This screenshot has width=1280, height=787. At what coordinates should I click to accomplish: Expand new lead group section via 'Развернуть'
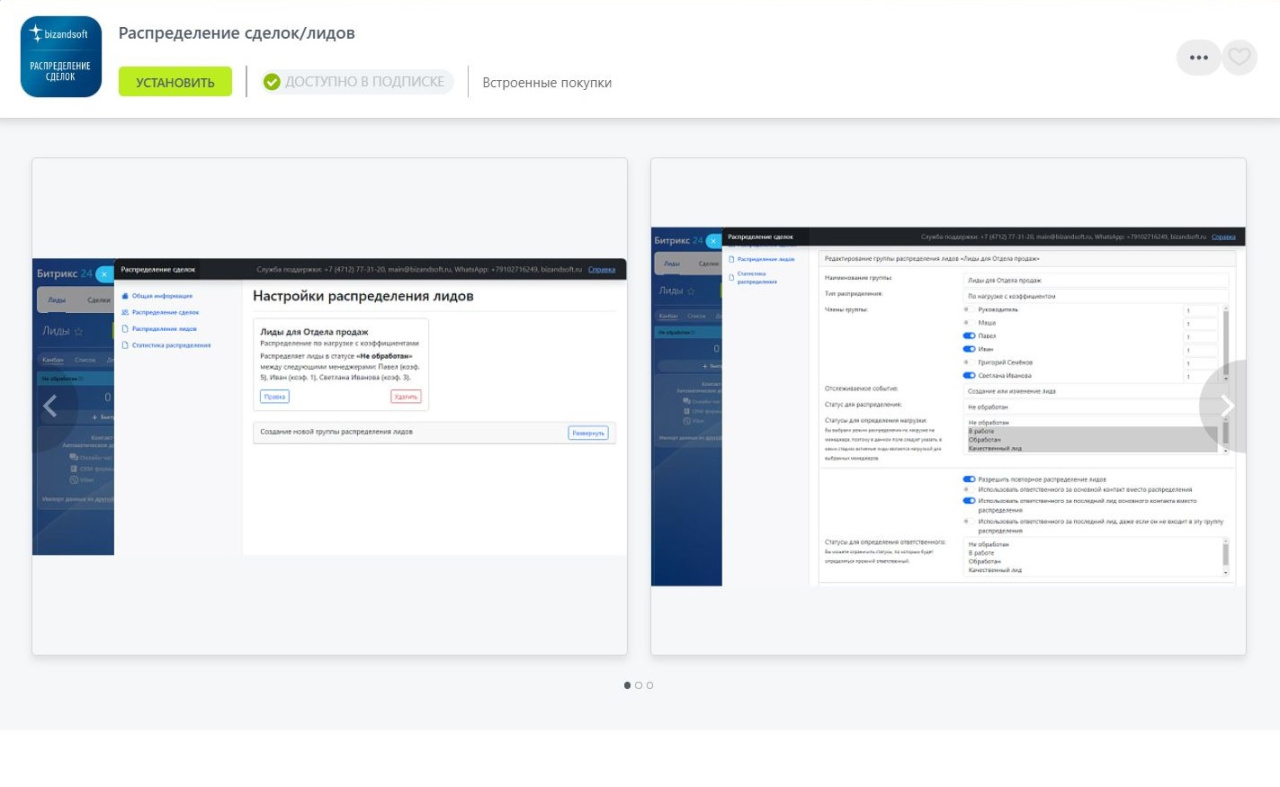(588, 433)
